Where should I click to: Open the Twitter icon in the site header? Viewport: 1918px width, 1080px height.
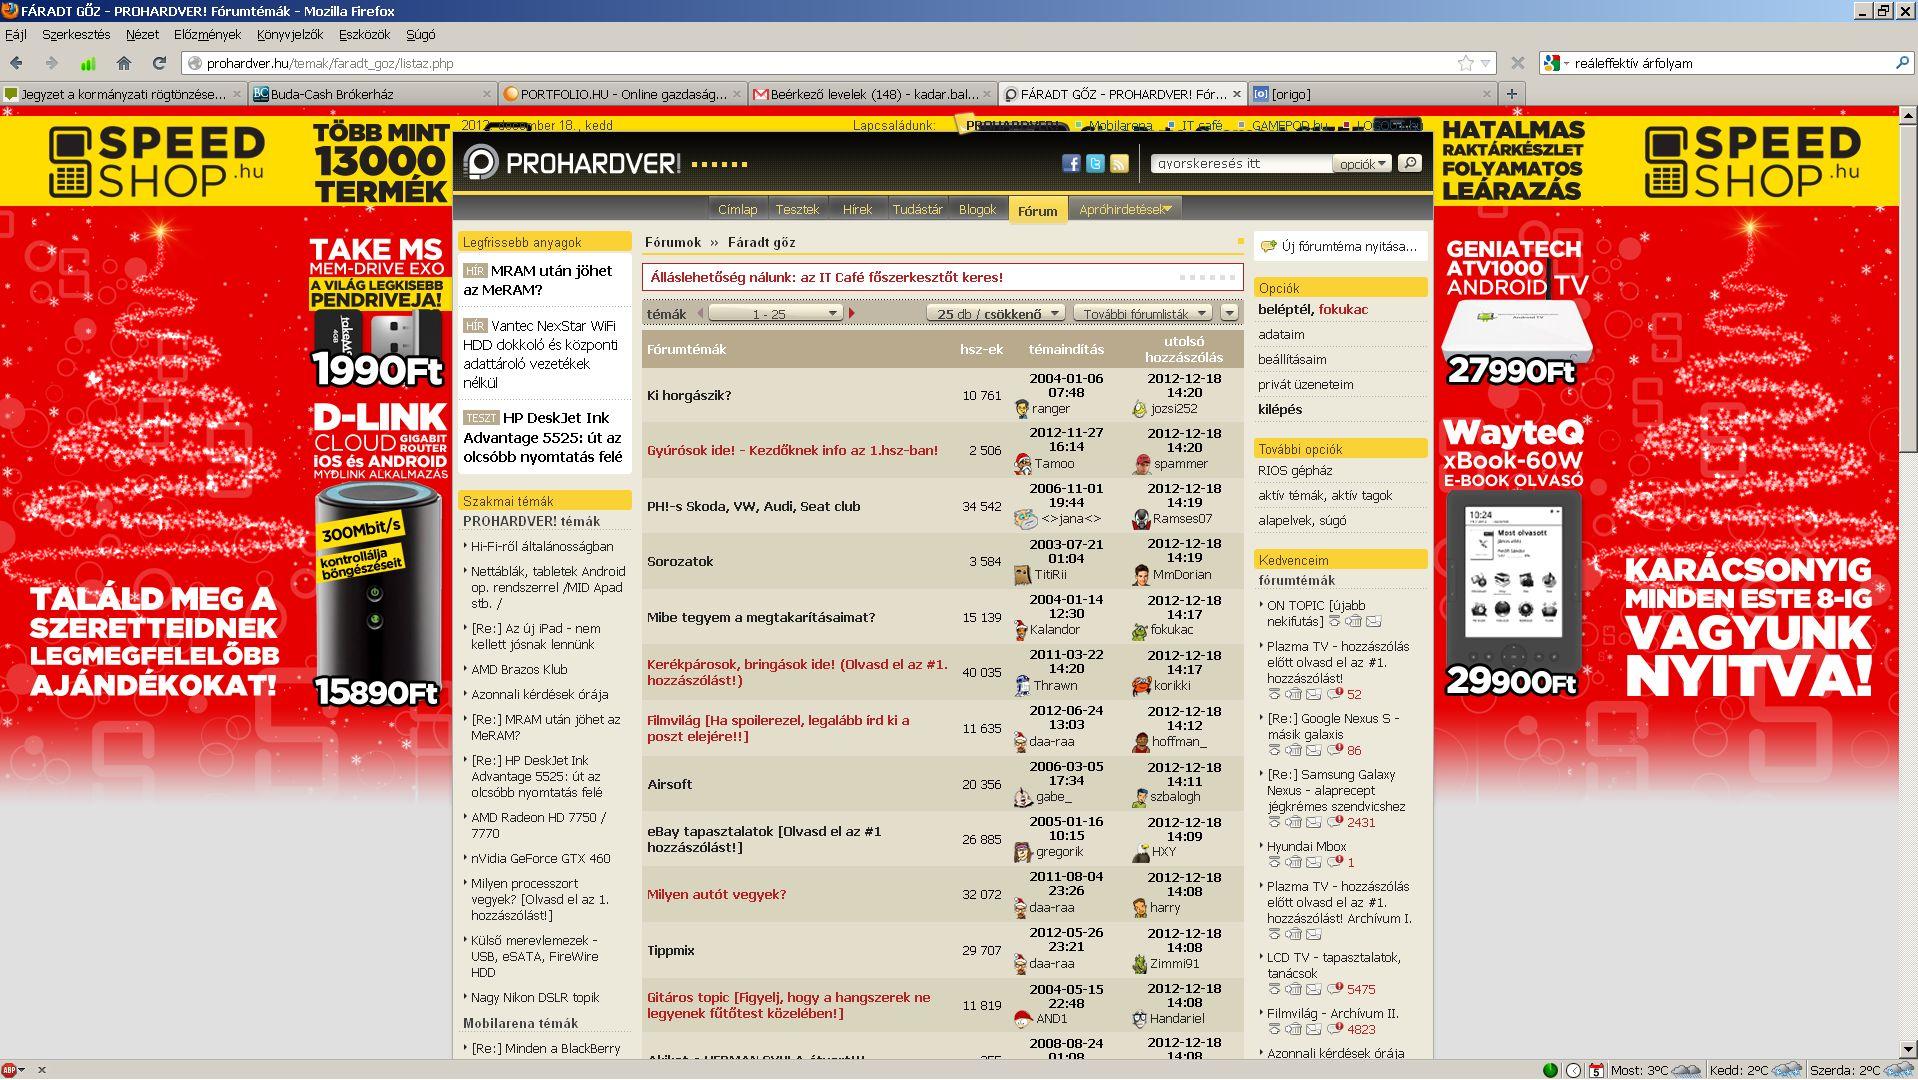[x=1095, y=163]
